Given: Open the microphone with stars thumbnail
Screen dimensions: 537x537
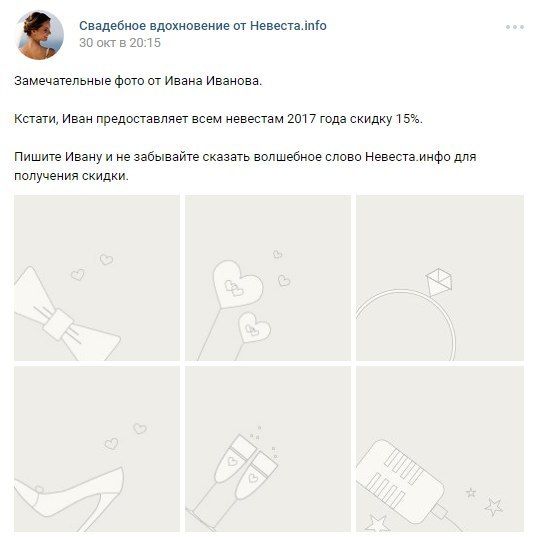Looking at the screenshot, I should (x=440, y=449).
